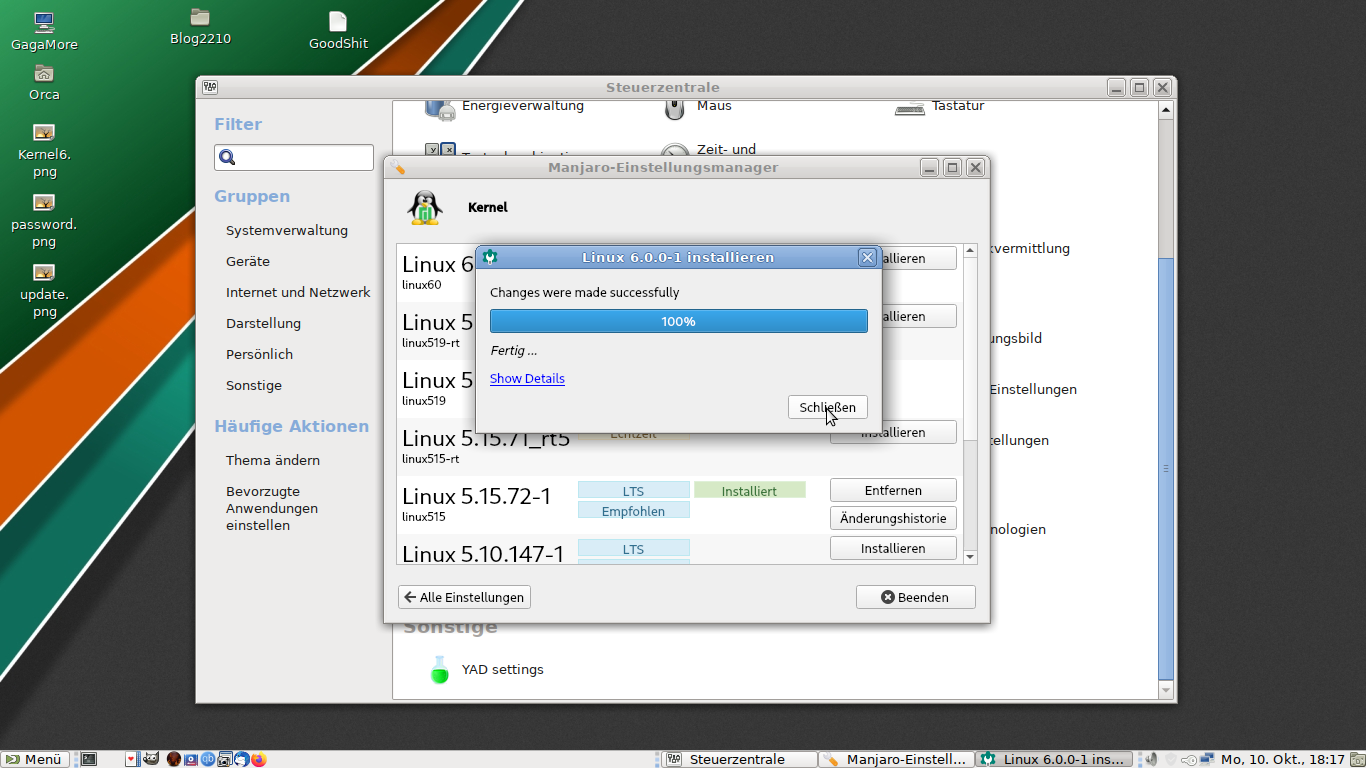Close the Linux 6.0.0-1 installieren dialog
This screenshot has width=1366, height=768.
(x=867, y=257)
